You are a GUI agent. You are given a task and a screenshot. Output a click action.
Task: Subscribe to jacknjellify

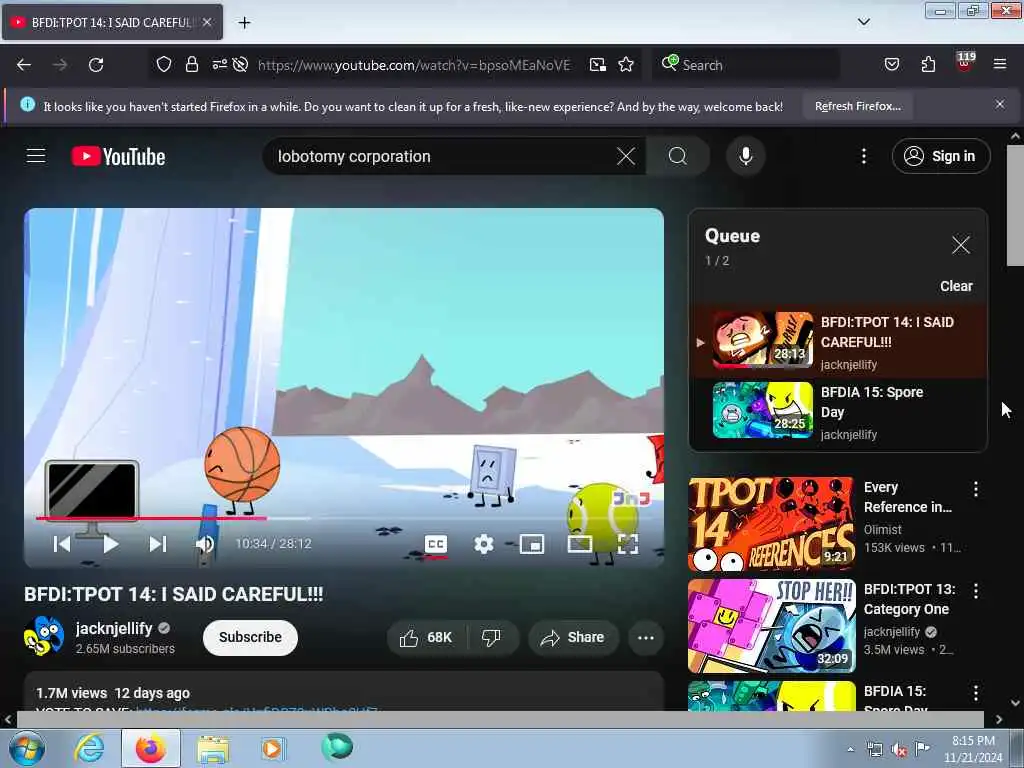[x=250, y=637]
